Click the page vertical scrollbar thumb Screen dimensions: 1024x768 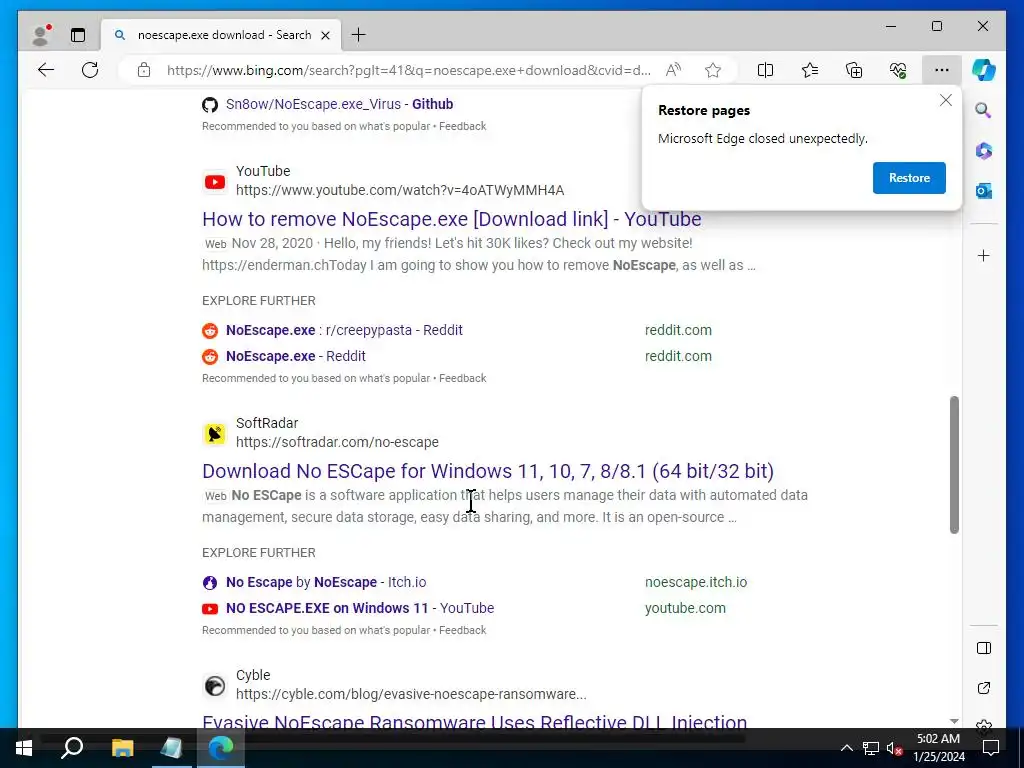pyautogui.click(x=954, y=464)
